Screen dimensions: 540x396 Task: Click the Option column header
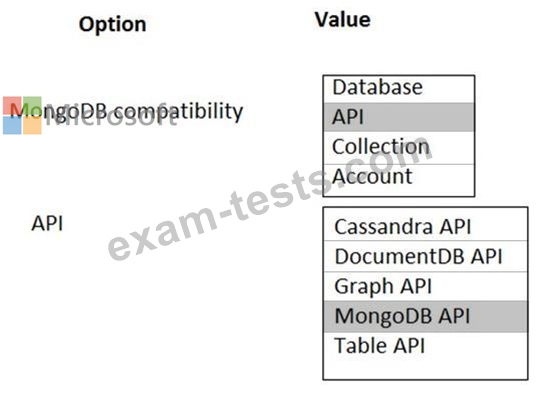tap(113, 25)
